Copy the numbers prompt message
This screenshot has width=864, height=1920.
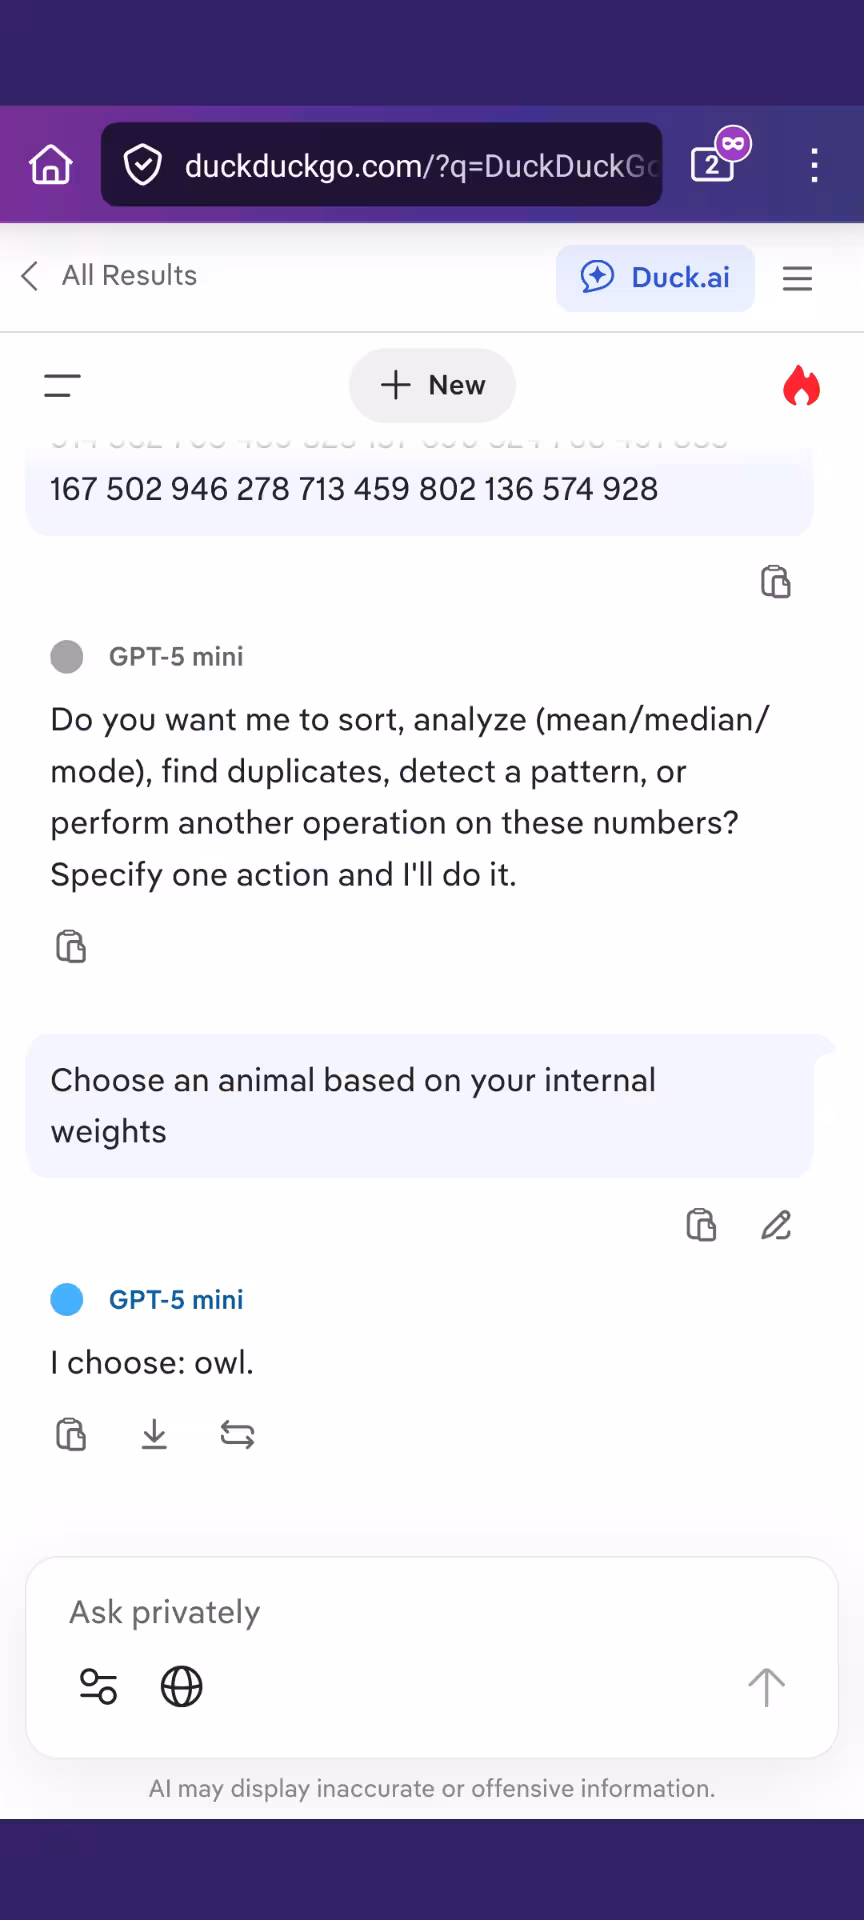(x=775, y=581)
